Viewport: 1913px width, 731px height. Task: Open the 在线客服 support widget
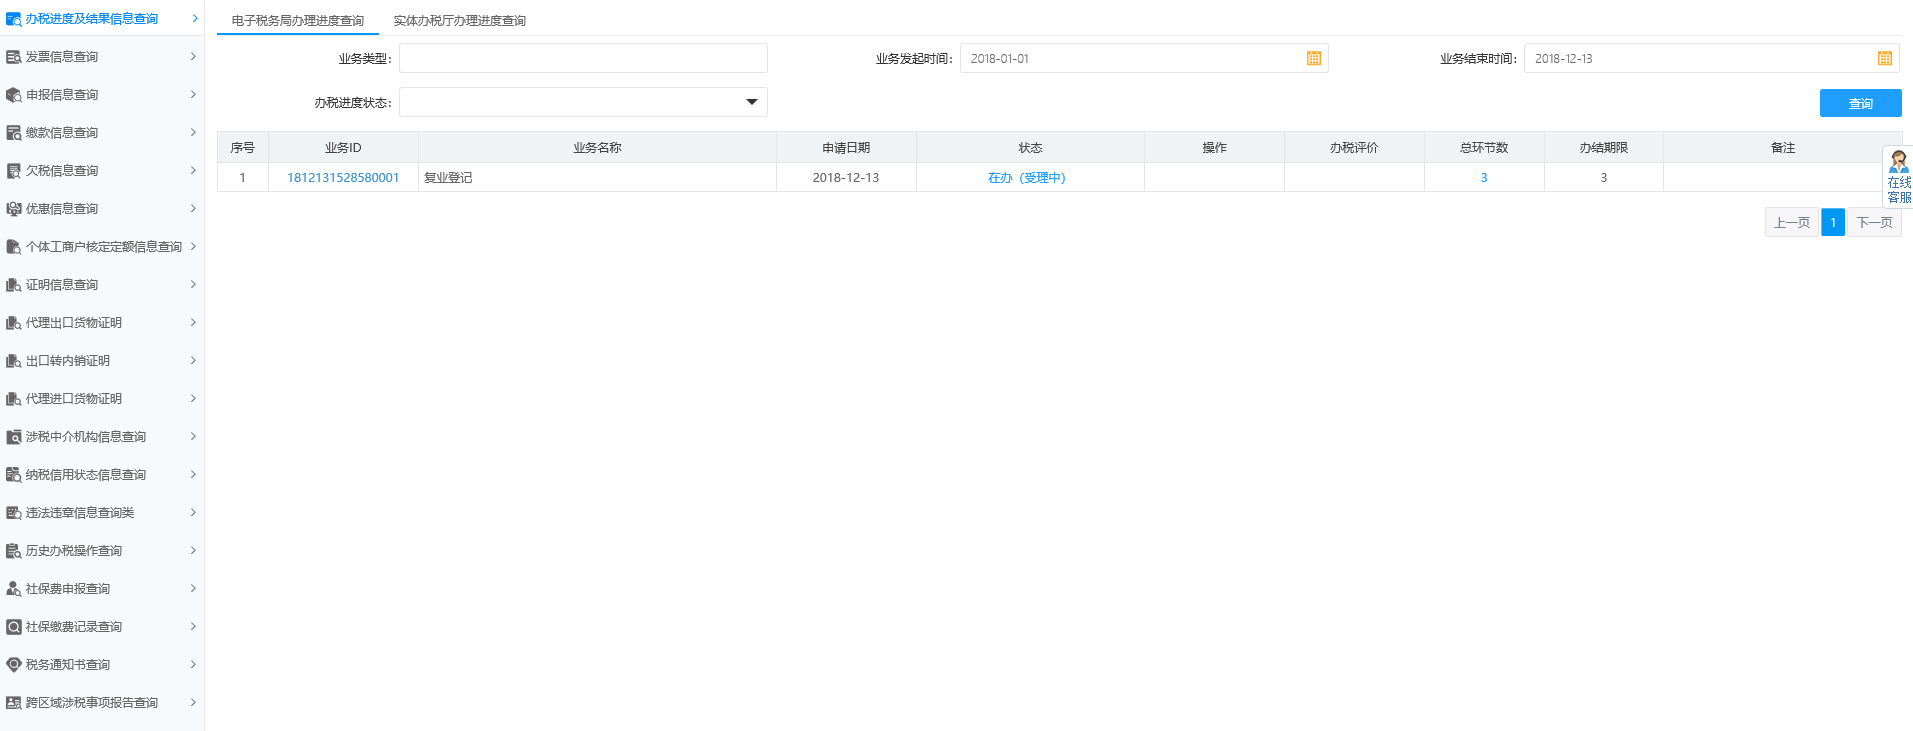[1898, 177]
